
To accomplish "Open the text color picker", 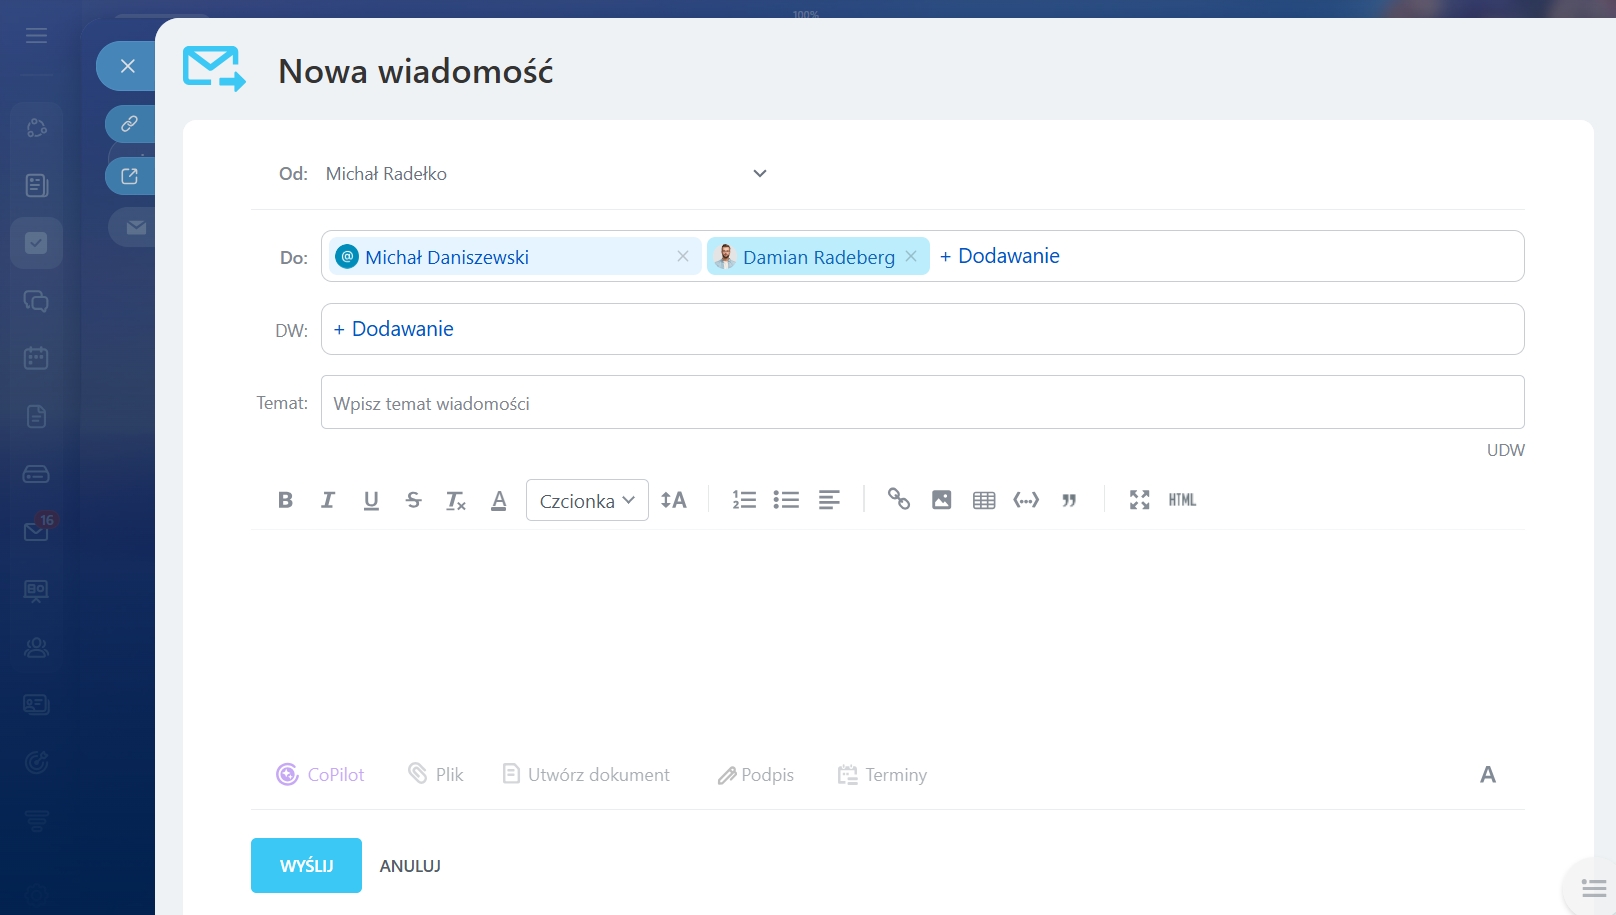I will 499,500.
